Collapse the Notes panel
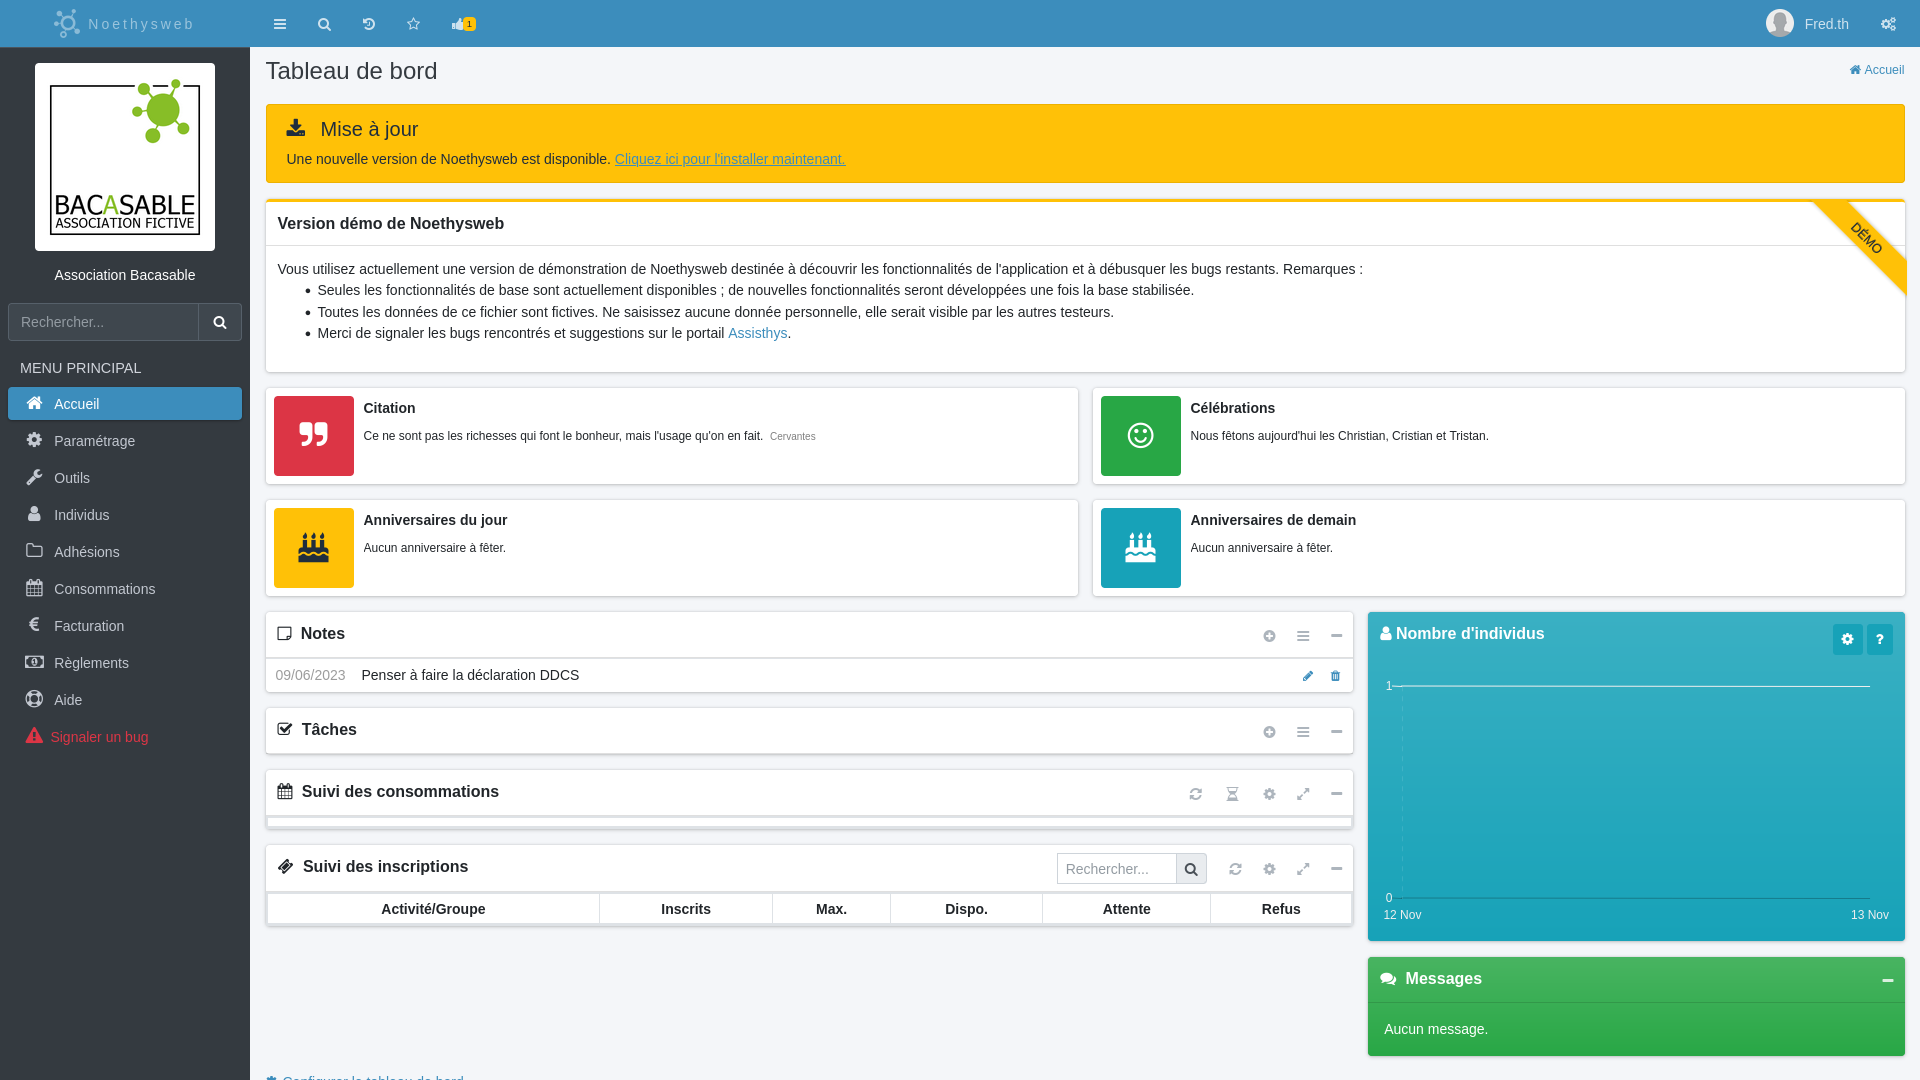This screenshot has width=1920, height=1080. pyautogui.click(x=1336, y=636)
